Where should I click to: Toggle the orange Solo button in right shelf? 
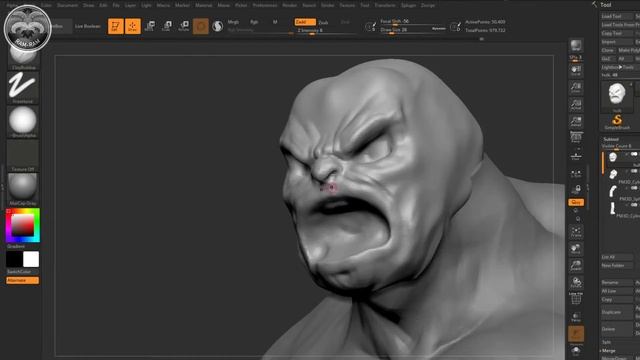[576, 334]
